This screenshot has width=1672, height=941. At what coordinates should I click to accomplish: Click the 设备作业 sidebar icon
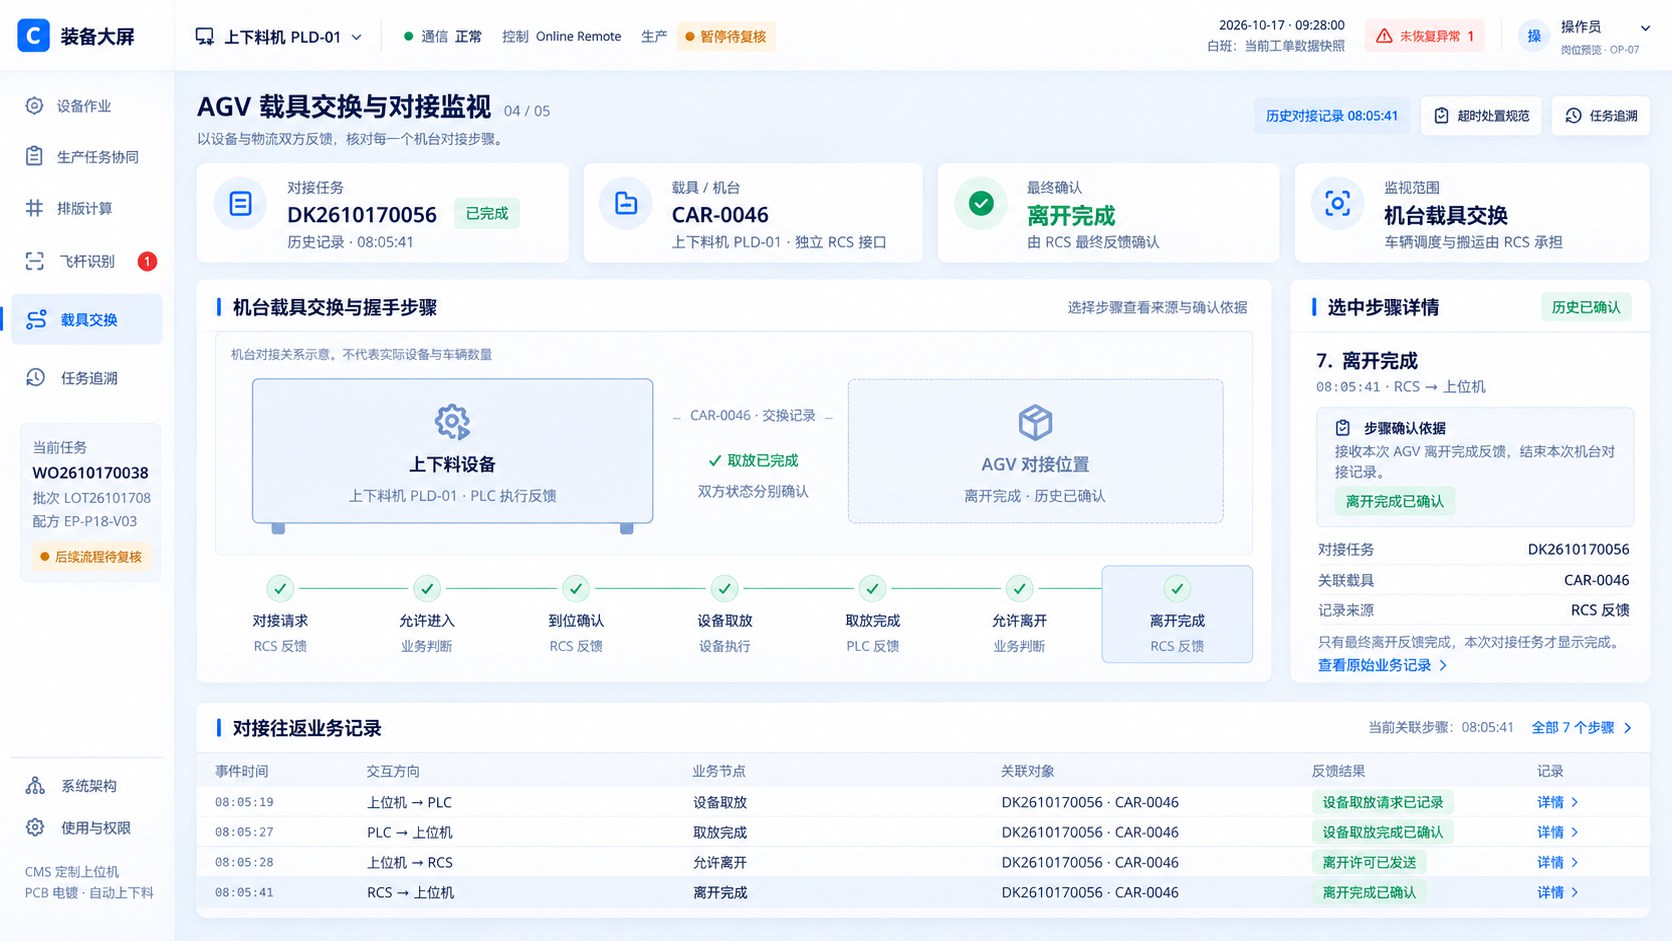click(35, 106)
